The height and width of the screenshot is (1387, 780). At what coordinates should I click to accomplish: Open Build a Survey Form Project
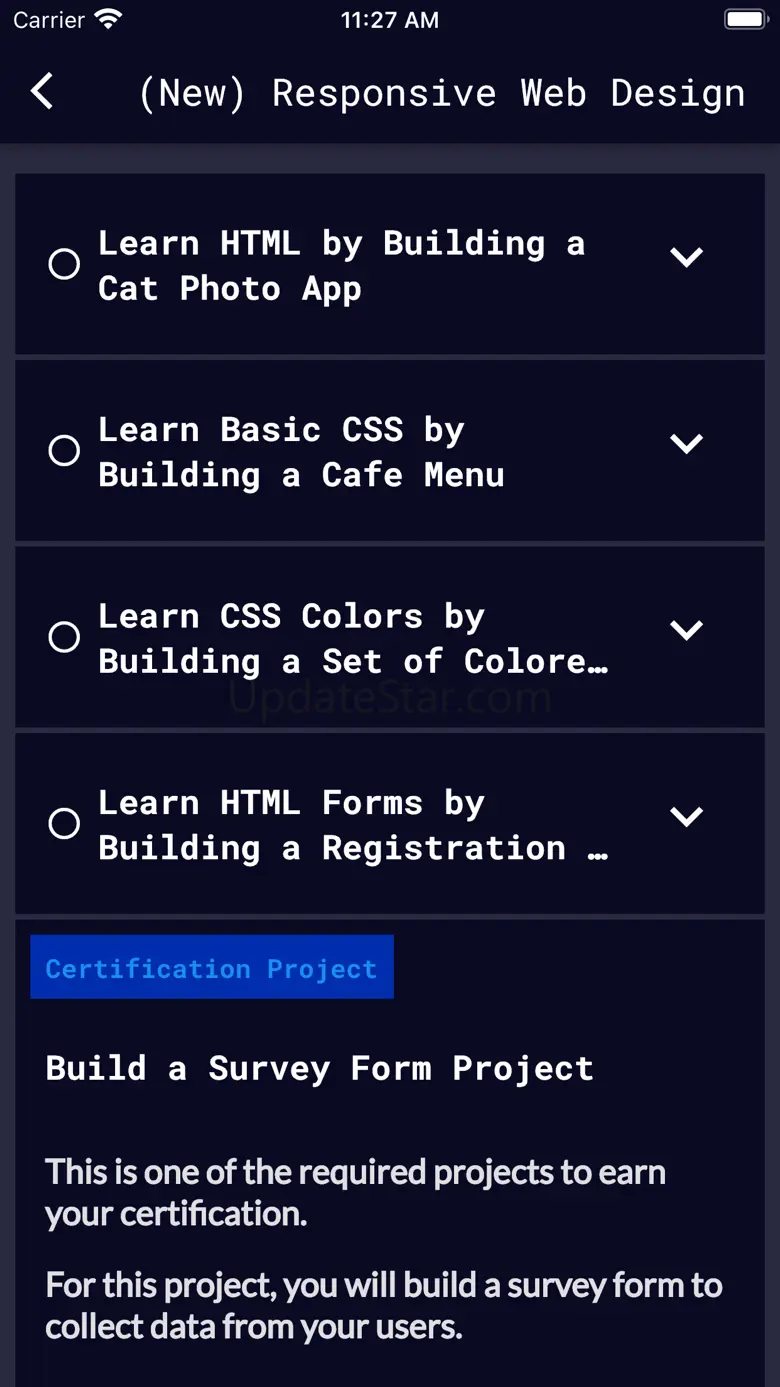(x=319, y=1068)
